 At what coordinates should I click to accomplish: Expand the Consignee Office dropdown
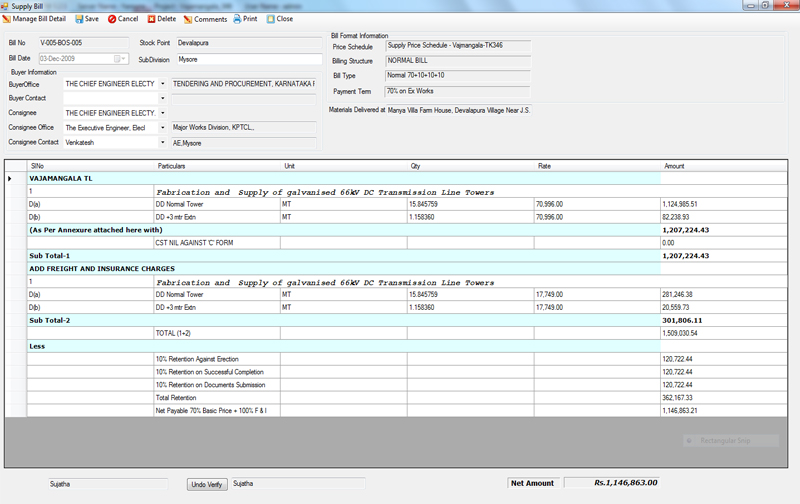point(162,128)
